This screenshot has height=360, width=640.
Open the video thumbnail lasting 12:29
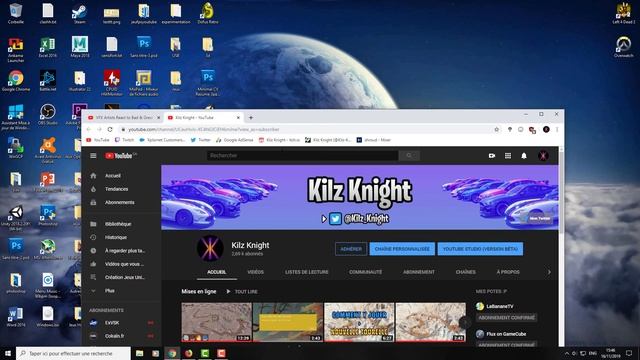[x=216, y=322]
